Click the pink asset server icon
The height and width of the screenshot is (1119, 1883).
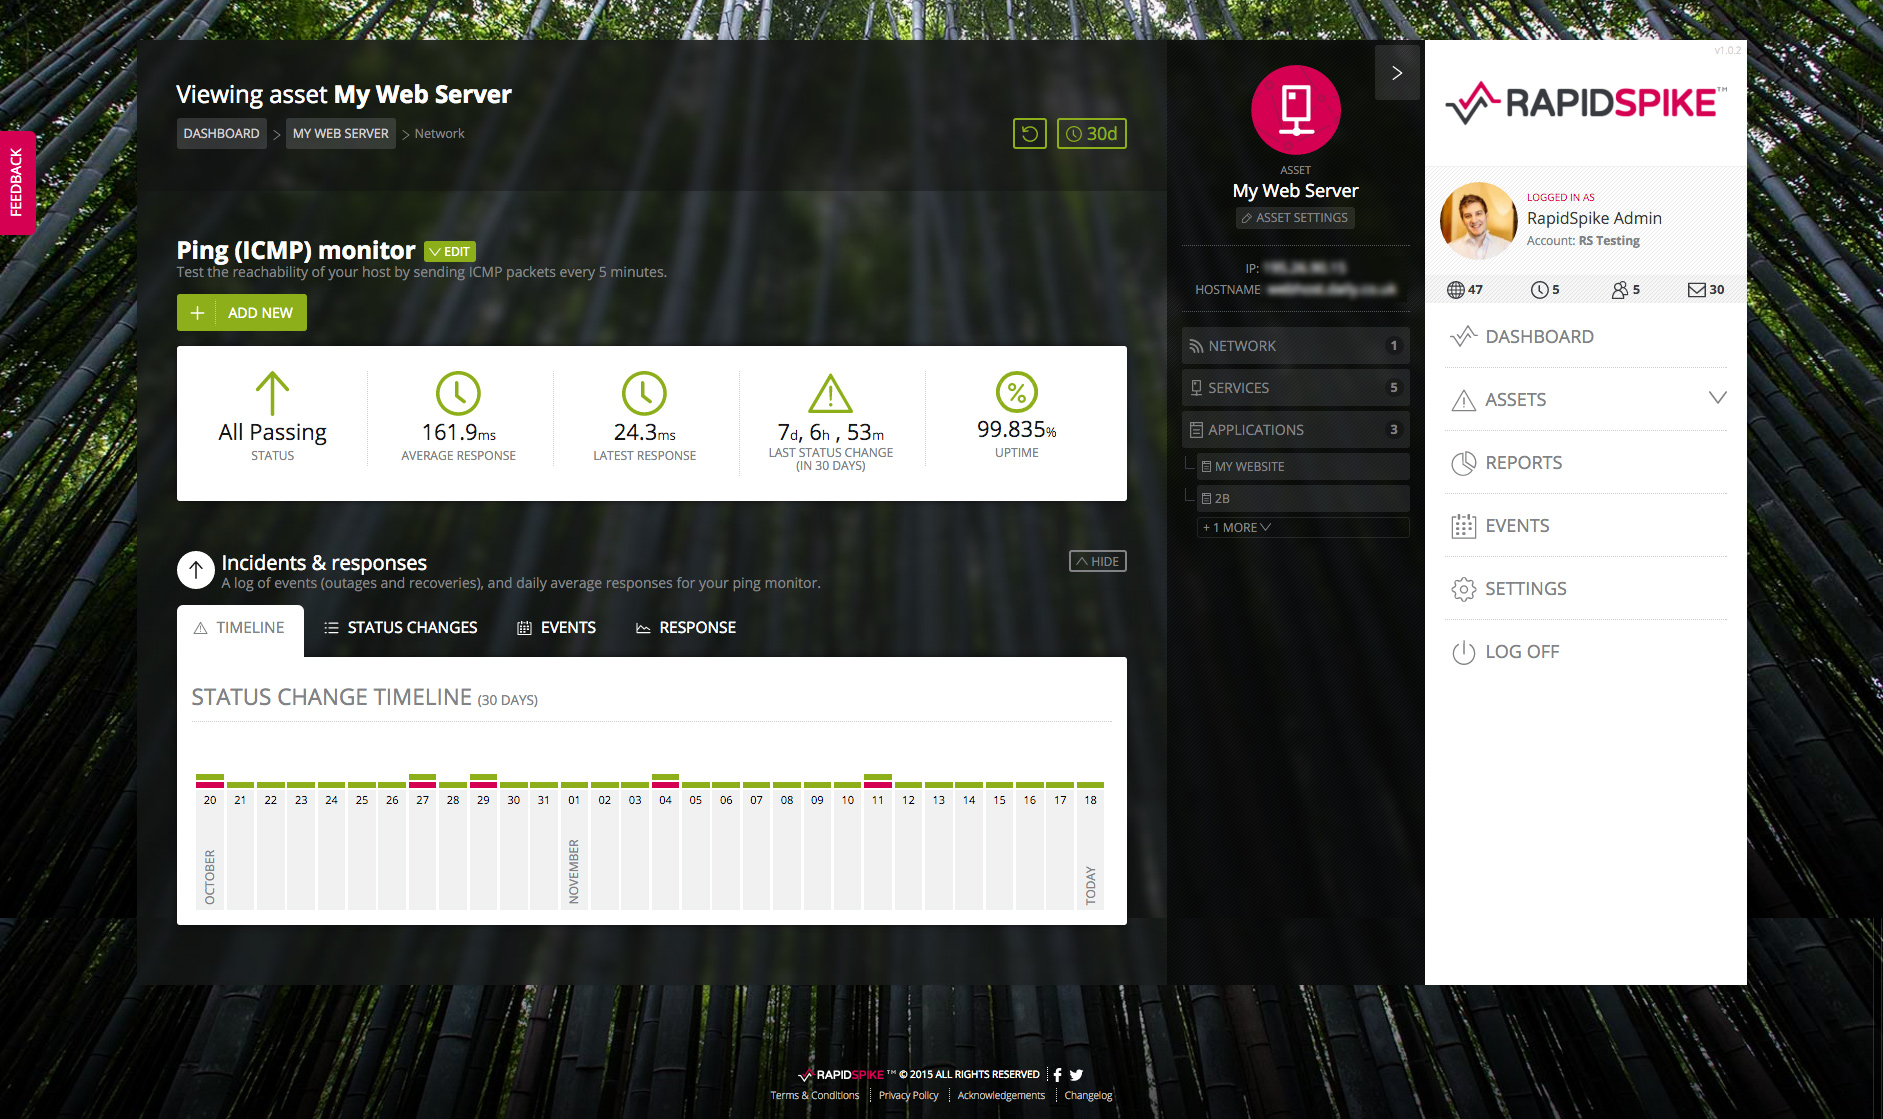[x=1296, y=110]
